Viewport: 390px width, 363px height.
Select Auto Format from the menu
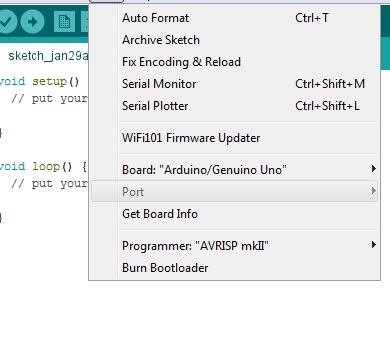coord(235,18)
